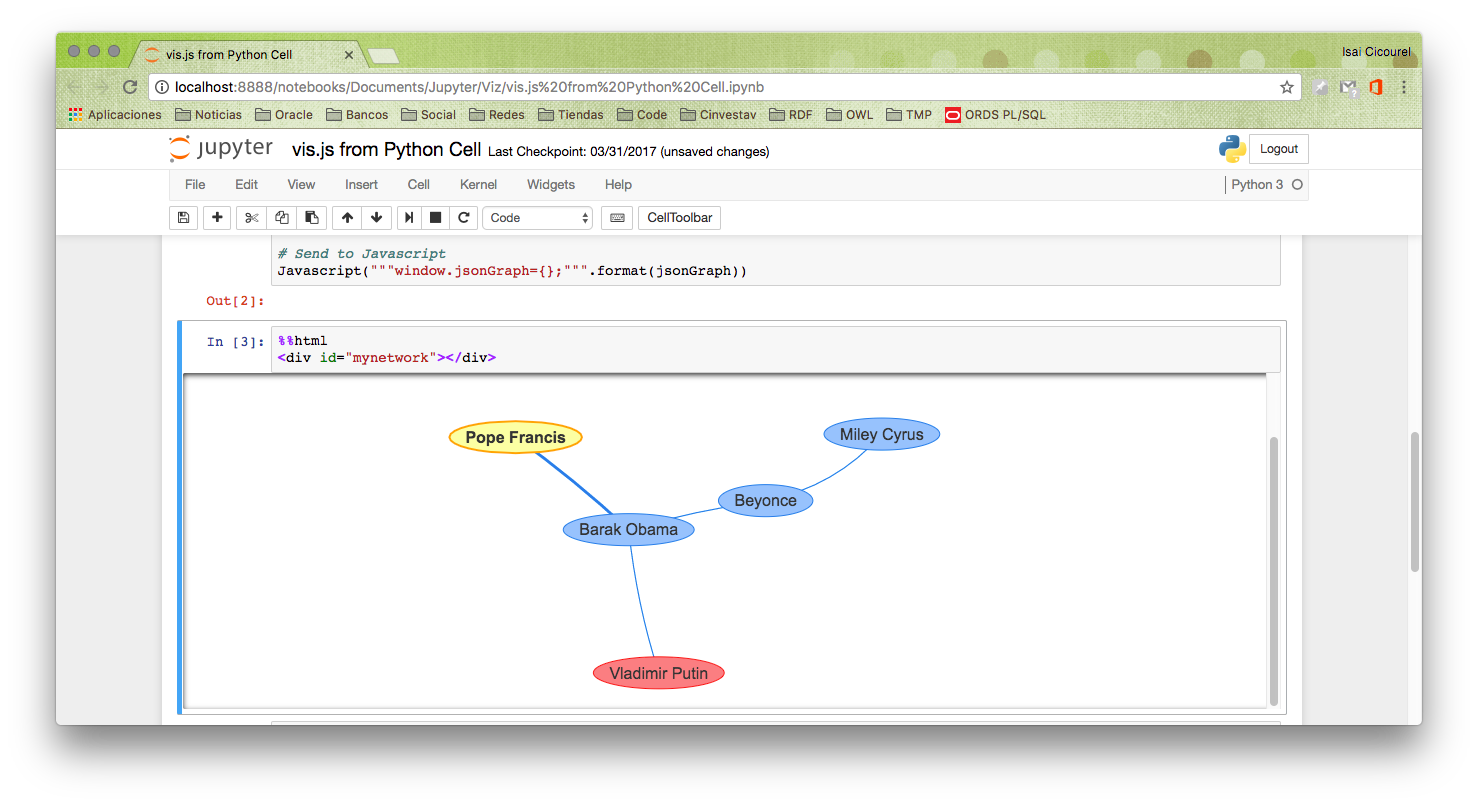Open the command palette keyboard icon
The width and height of the screenshot is (1478, 805).
pyautogui.click(x=616, y=217)
